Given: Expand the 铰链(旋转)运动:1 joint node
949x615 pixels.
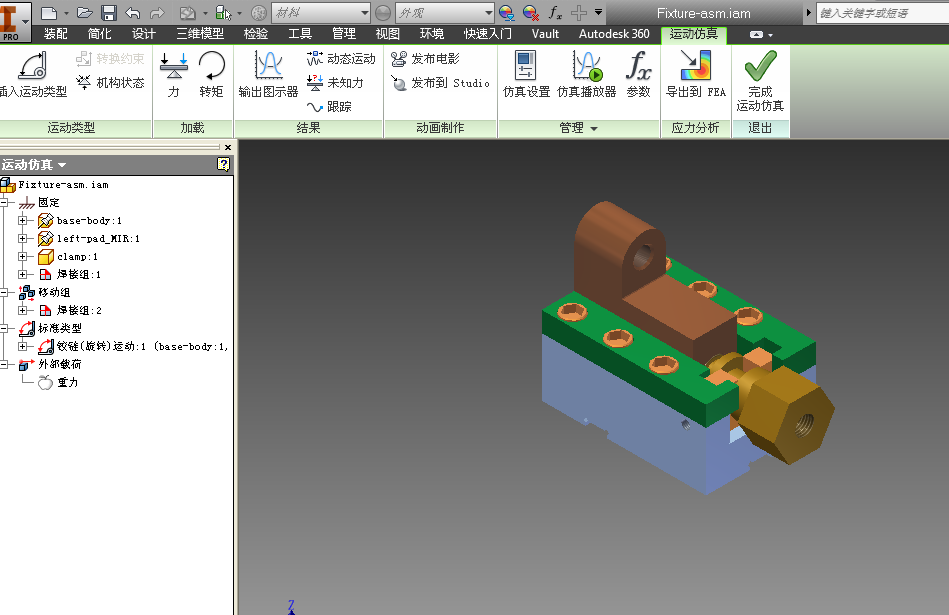Looking at the screenshot, I should 22,346.
